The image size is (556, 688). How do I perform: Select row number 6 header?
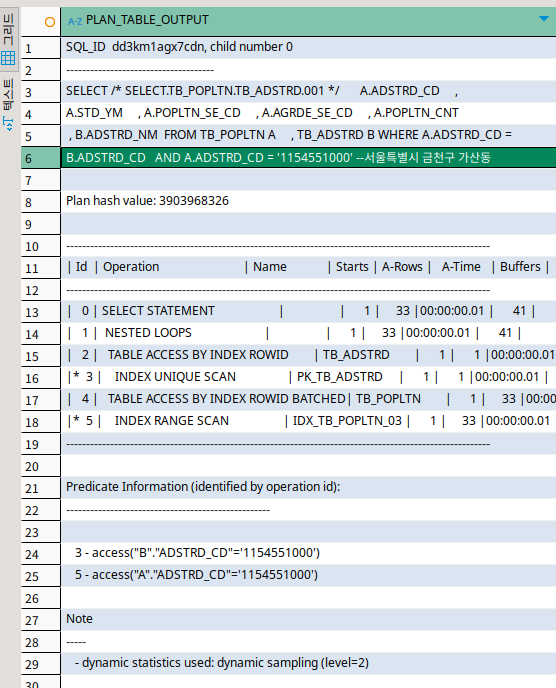[41, 158]
